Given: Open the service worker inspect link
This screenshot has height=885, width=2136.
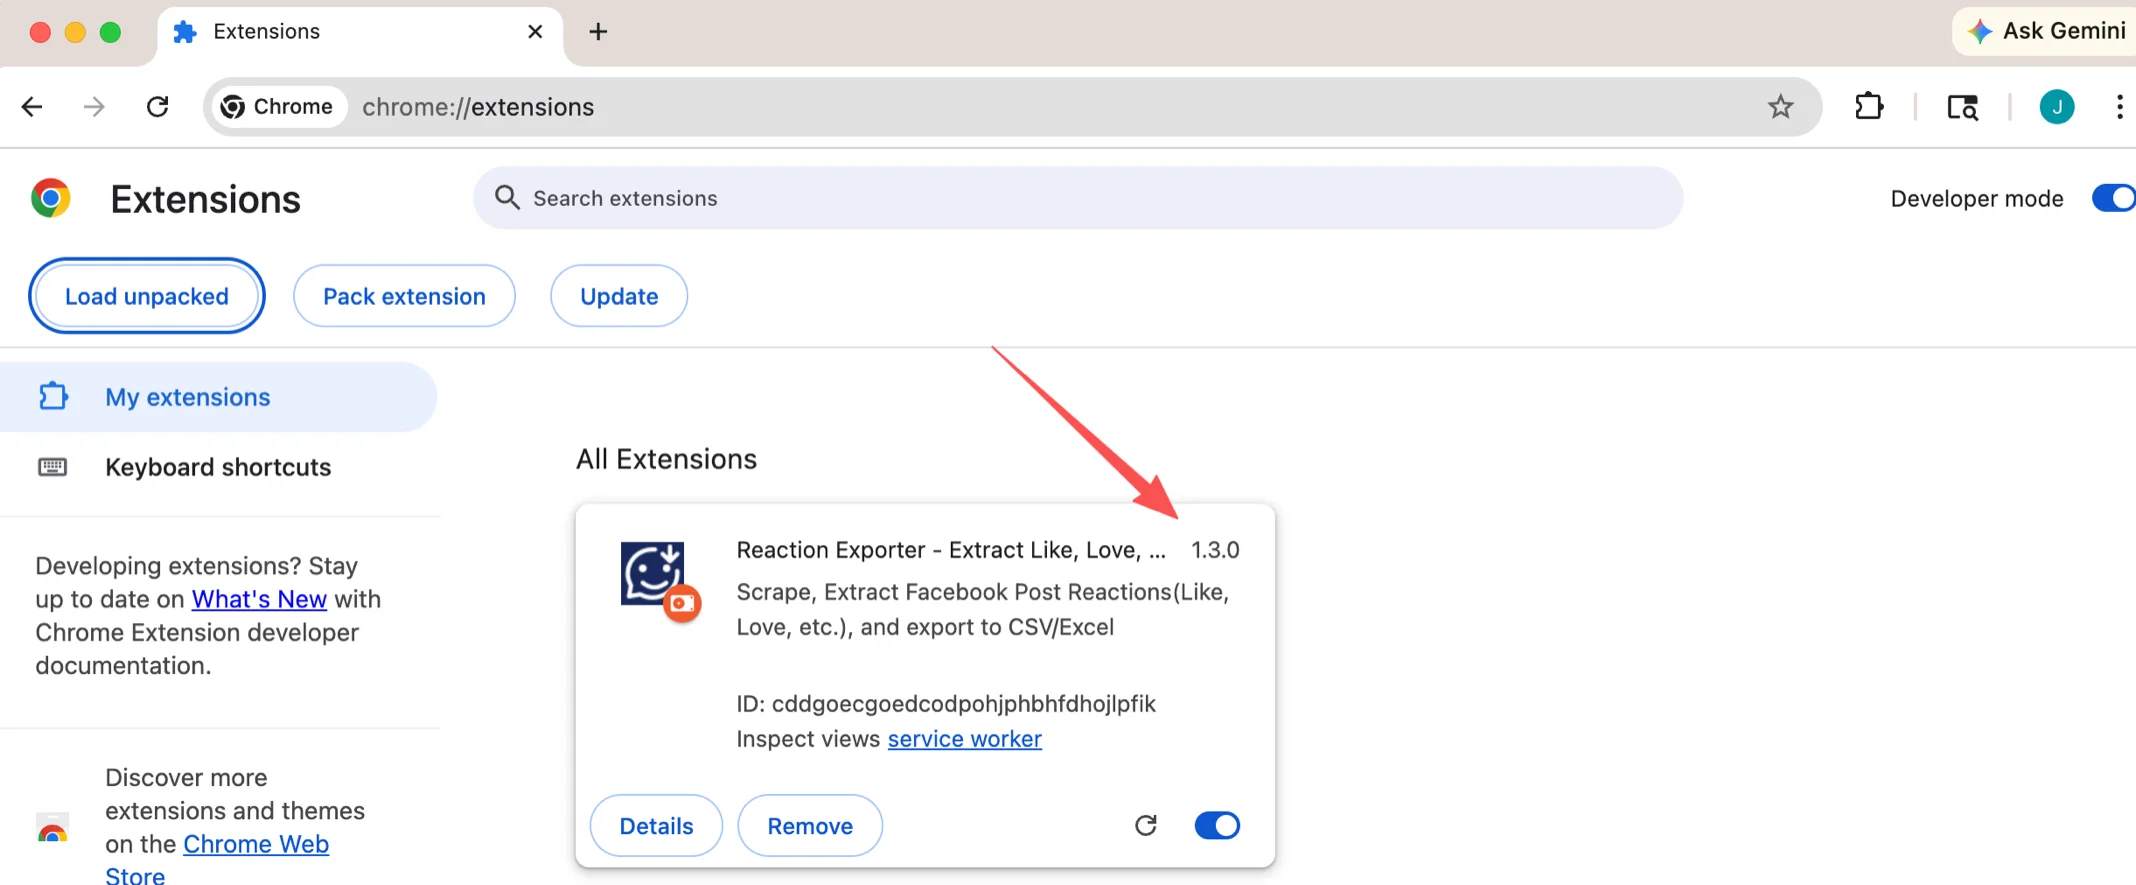Looking at the screenshot, I should [964, 739].
